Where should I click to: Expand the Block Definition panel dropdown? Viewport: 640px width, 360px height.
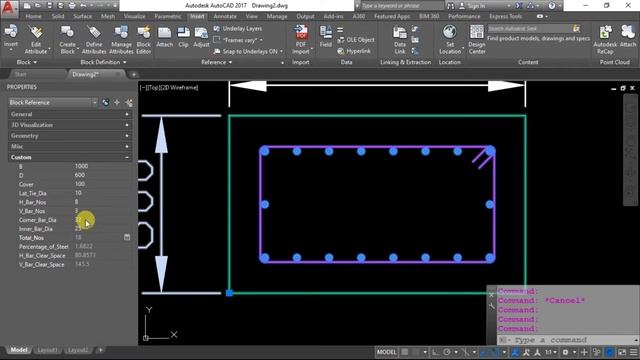click(103, 62)
